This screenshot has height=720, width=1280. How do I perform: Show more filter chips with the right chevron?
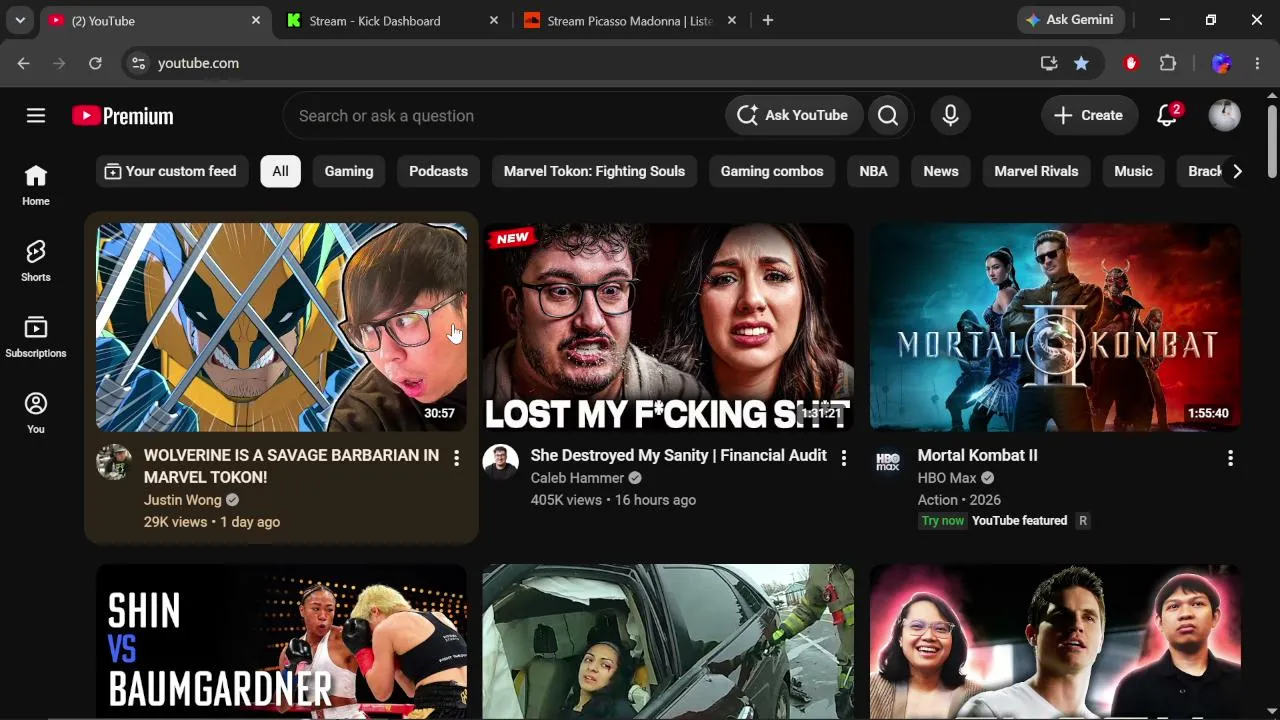coord(1237,171)
